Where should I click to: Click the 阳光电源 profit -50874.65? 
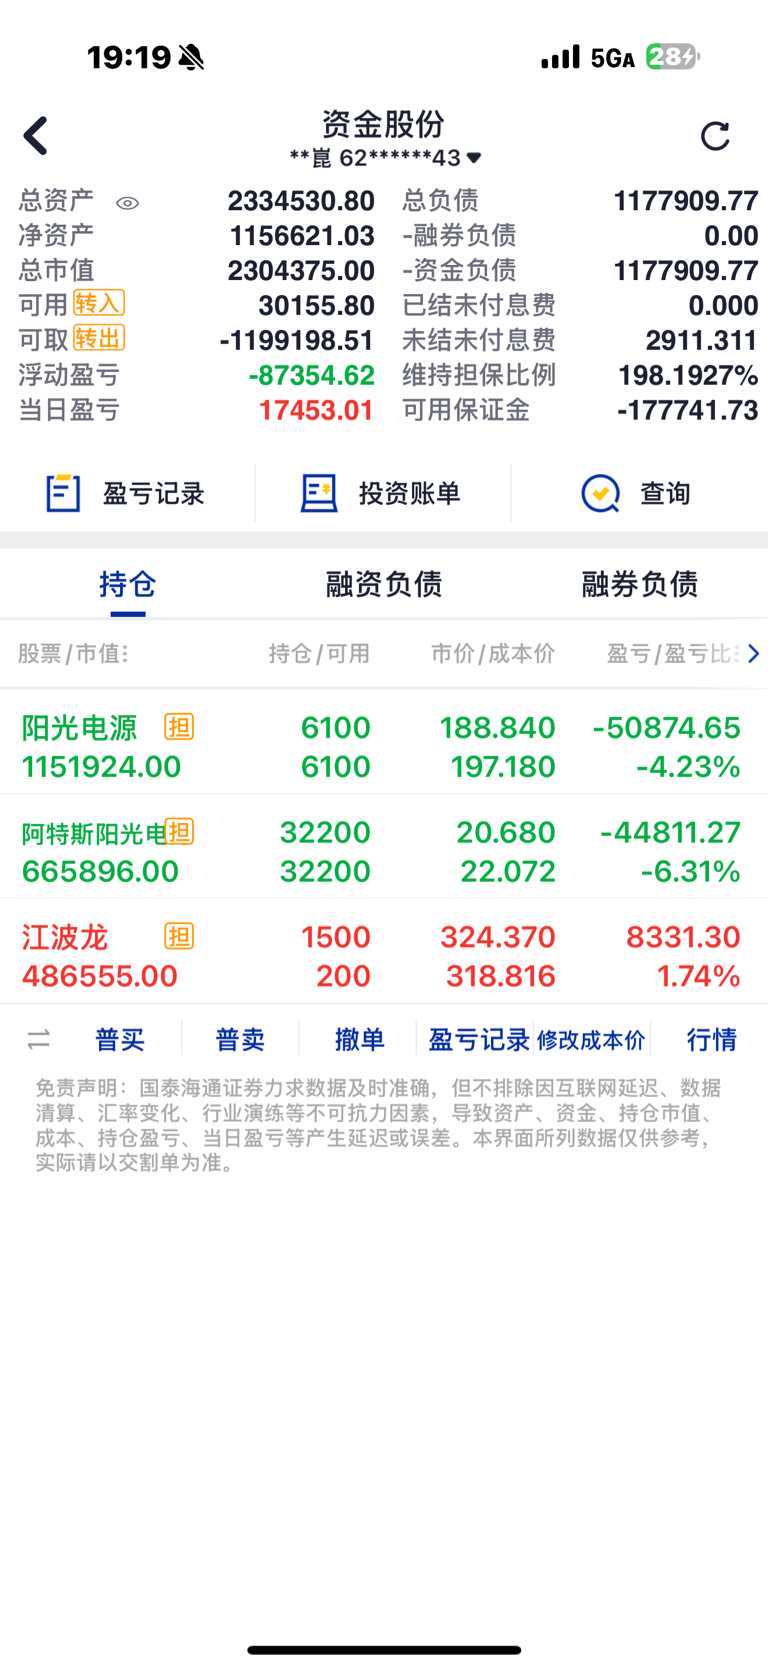[x=666, y=727]
